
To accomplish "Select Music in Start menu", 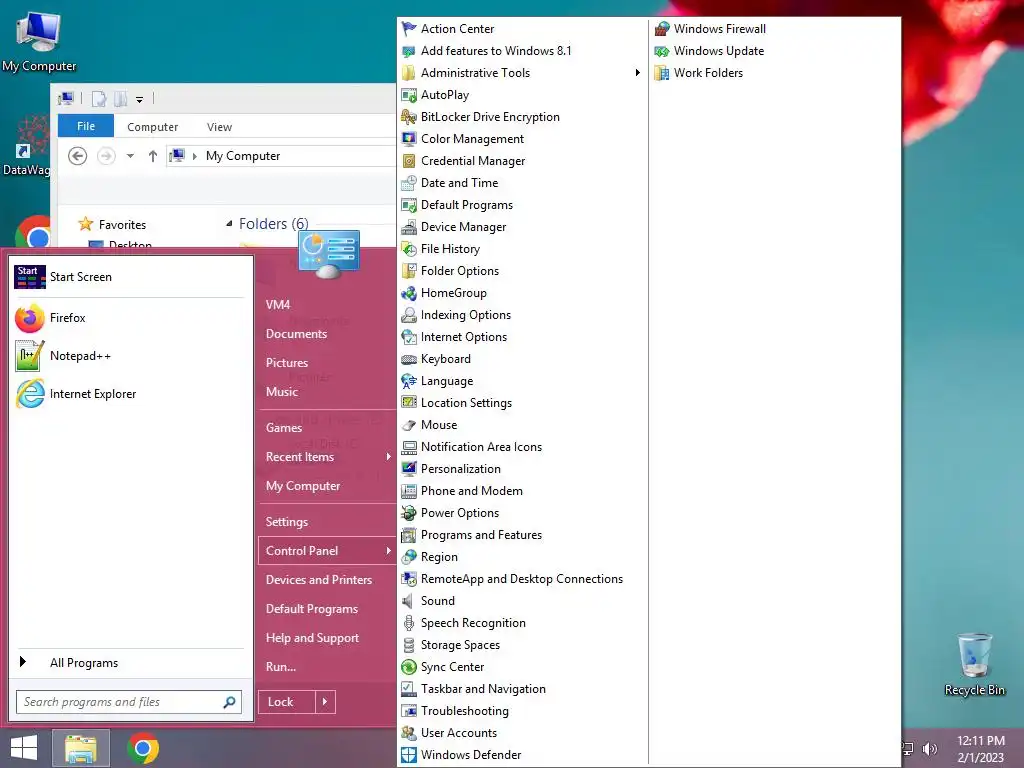I will (281, 392).
